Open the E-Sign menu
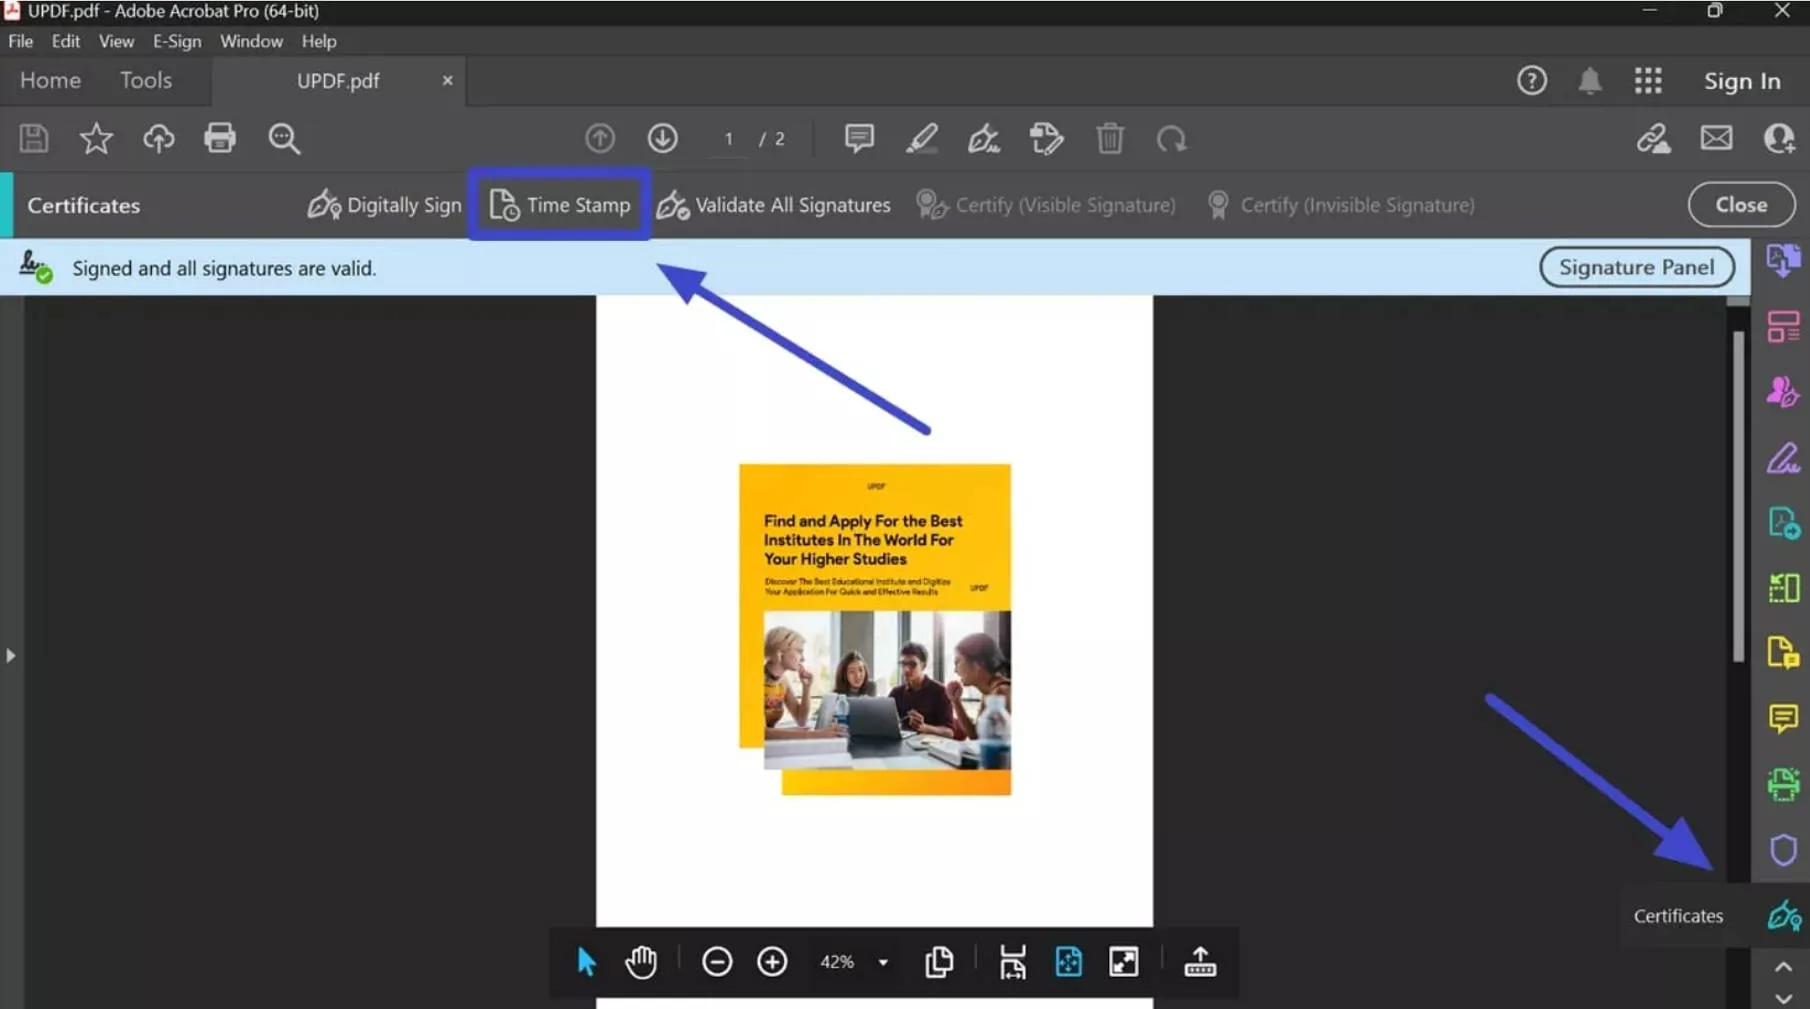Image resolution: width=1810 pixels, height=1009 pixels. pyautogui.click(x=176, y=41)
